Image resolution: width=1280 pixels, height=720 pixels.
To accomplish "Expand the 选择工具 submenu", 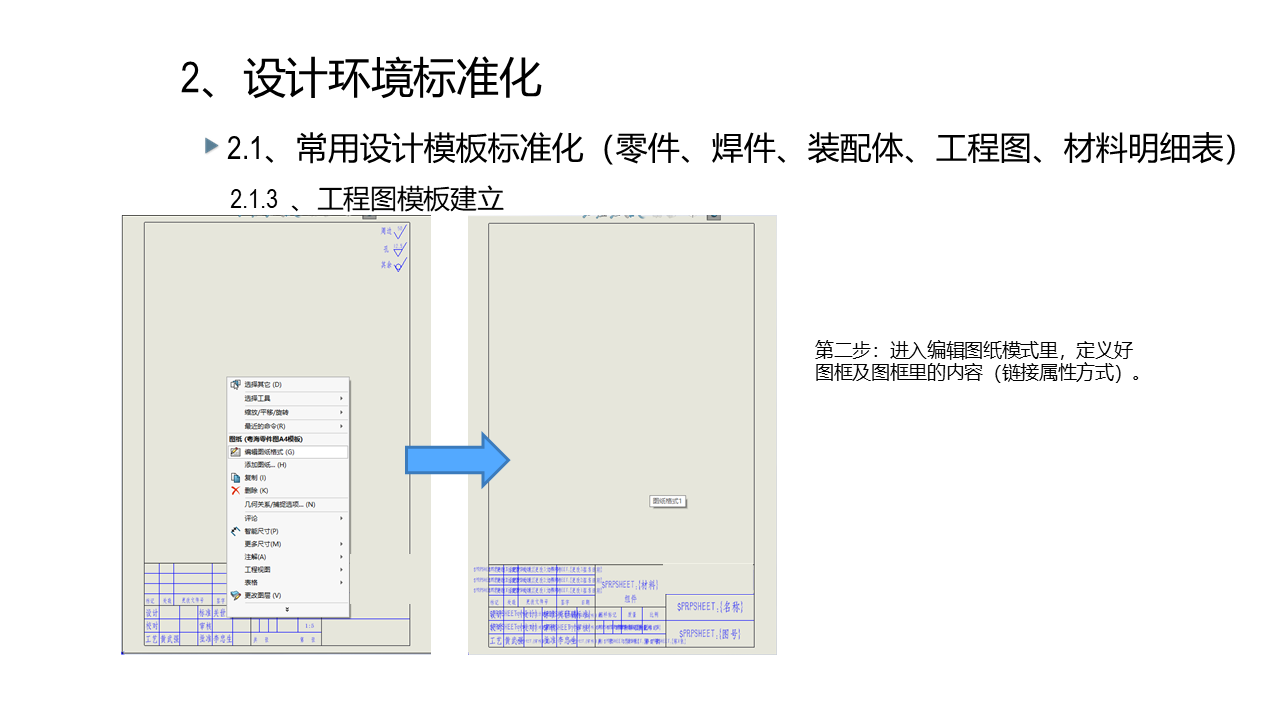I will pos(288,398).
